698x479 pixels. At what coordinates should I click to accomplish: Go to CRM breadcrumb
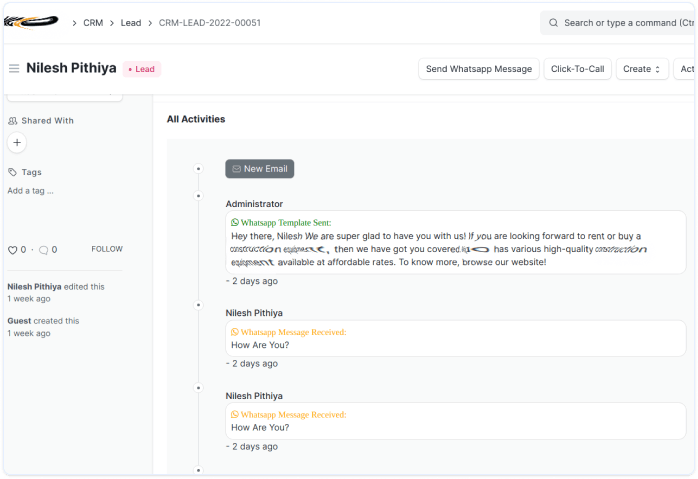(93, 23)
